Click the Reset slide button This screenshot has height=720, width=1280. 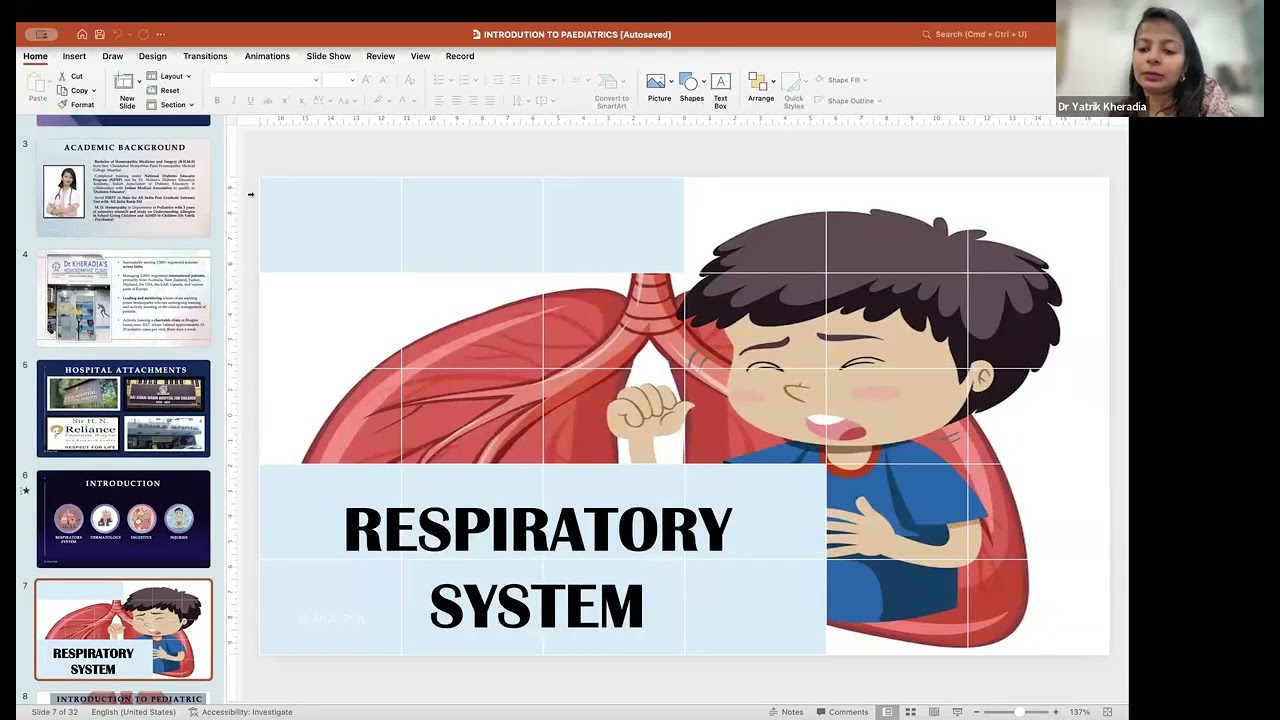(x=163, y=90)
